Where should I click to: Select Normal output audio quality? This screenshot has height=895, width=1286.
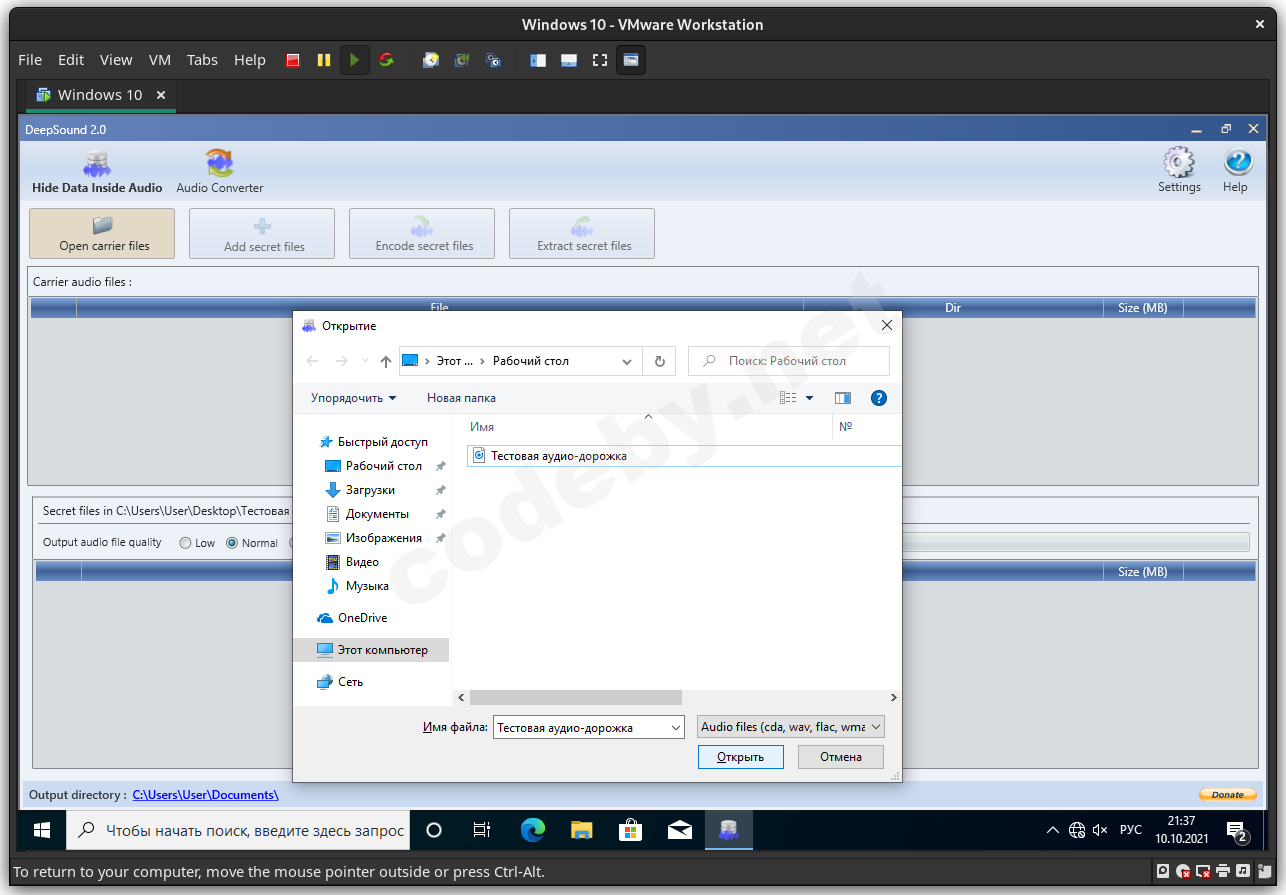[x=232, y=543]
